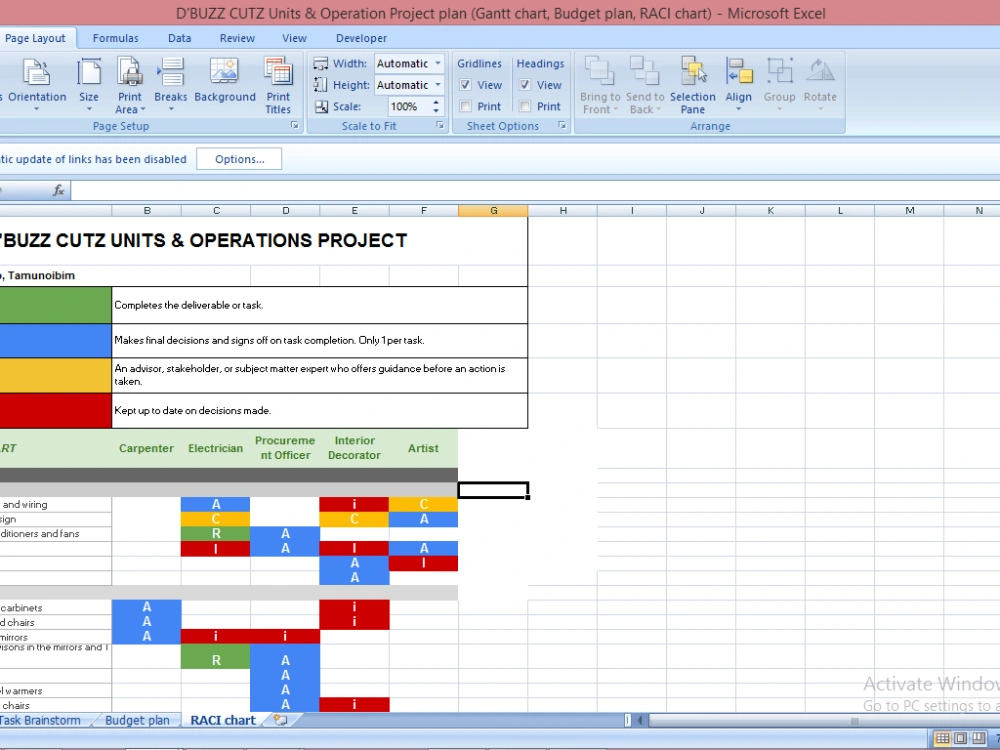Open the Developer ribbon tab
Screen dimensions: 1000x750
click(x=362, y=38)
